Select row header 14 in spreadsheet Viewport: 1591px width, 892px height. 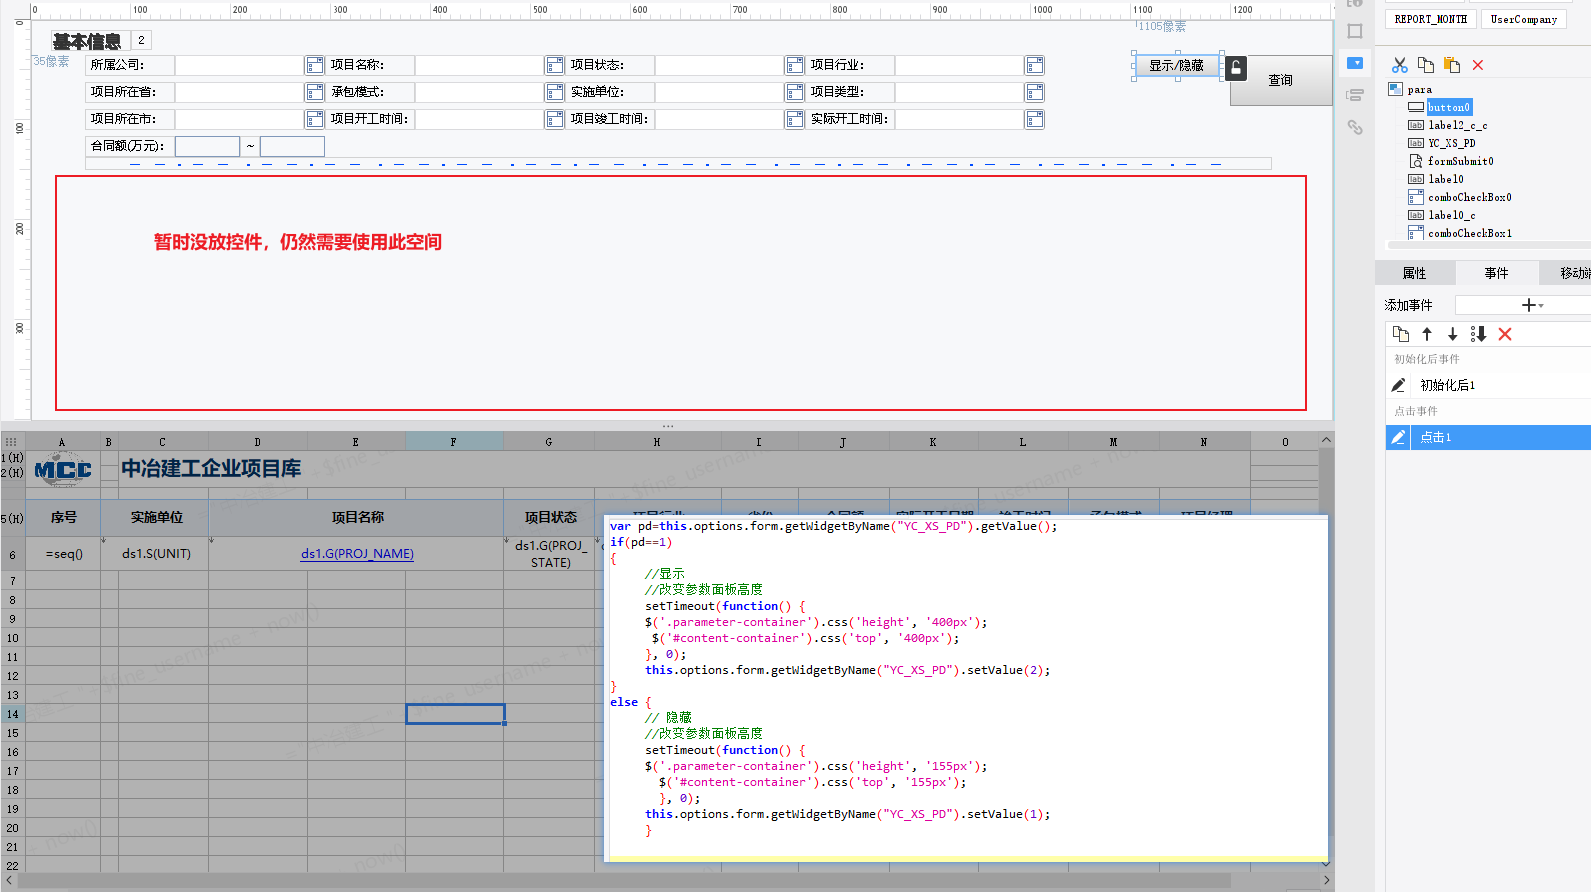point(12,714)
